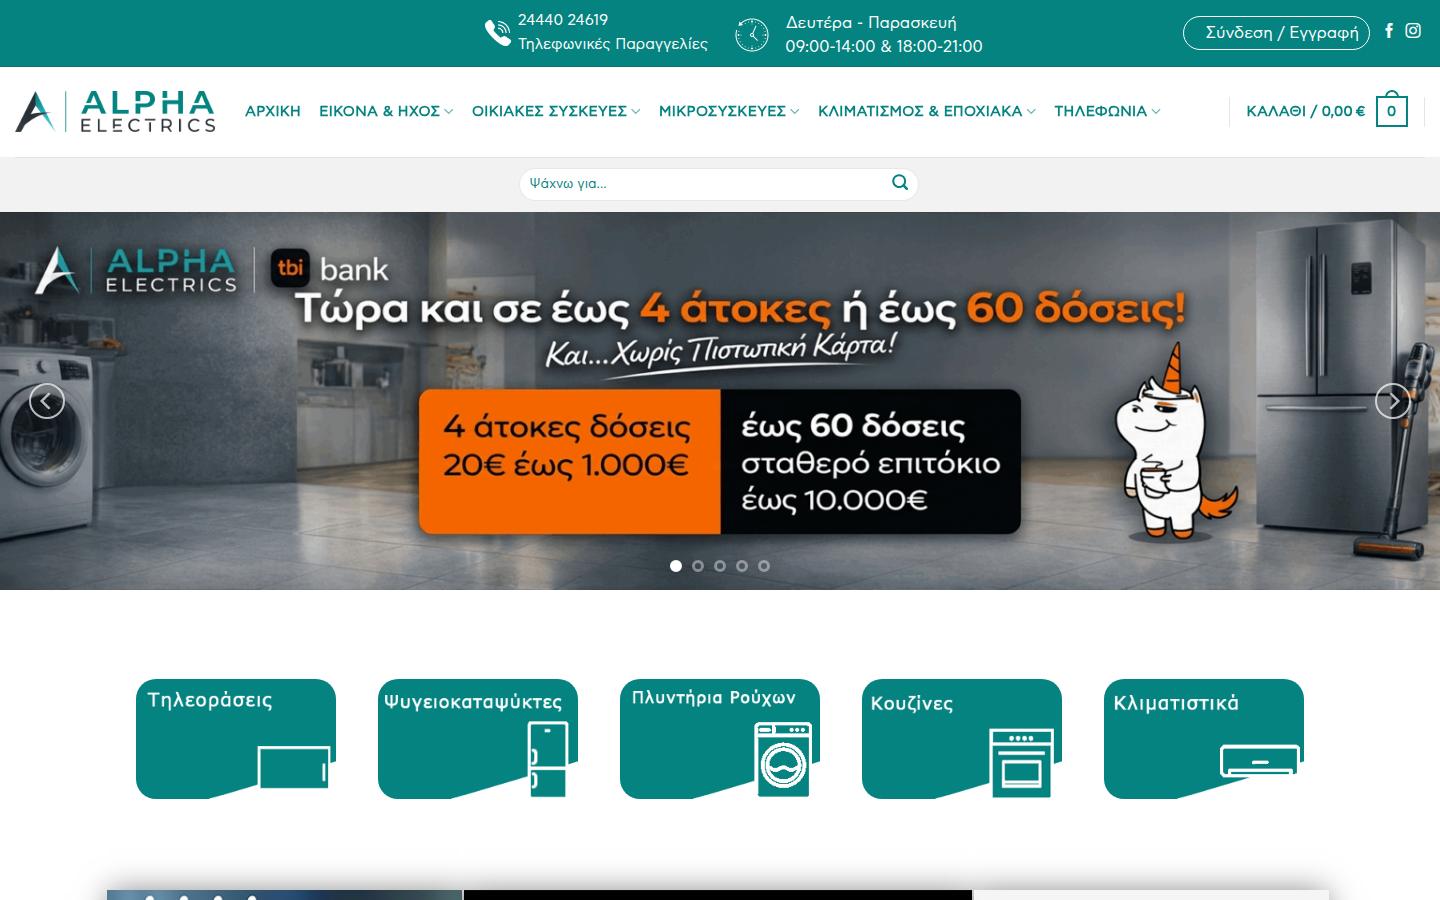Open the Instagram page icon
Image resolution: width=1440 pixels, height=900 pixels.
click(1413, 31)
